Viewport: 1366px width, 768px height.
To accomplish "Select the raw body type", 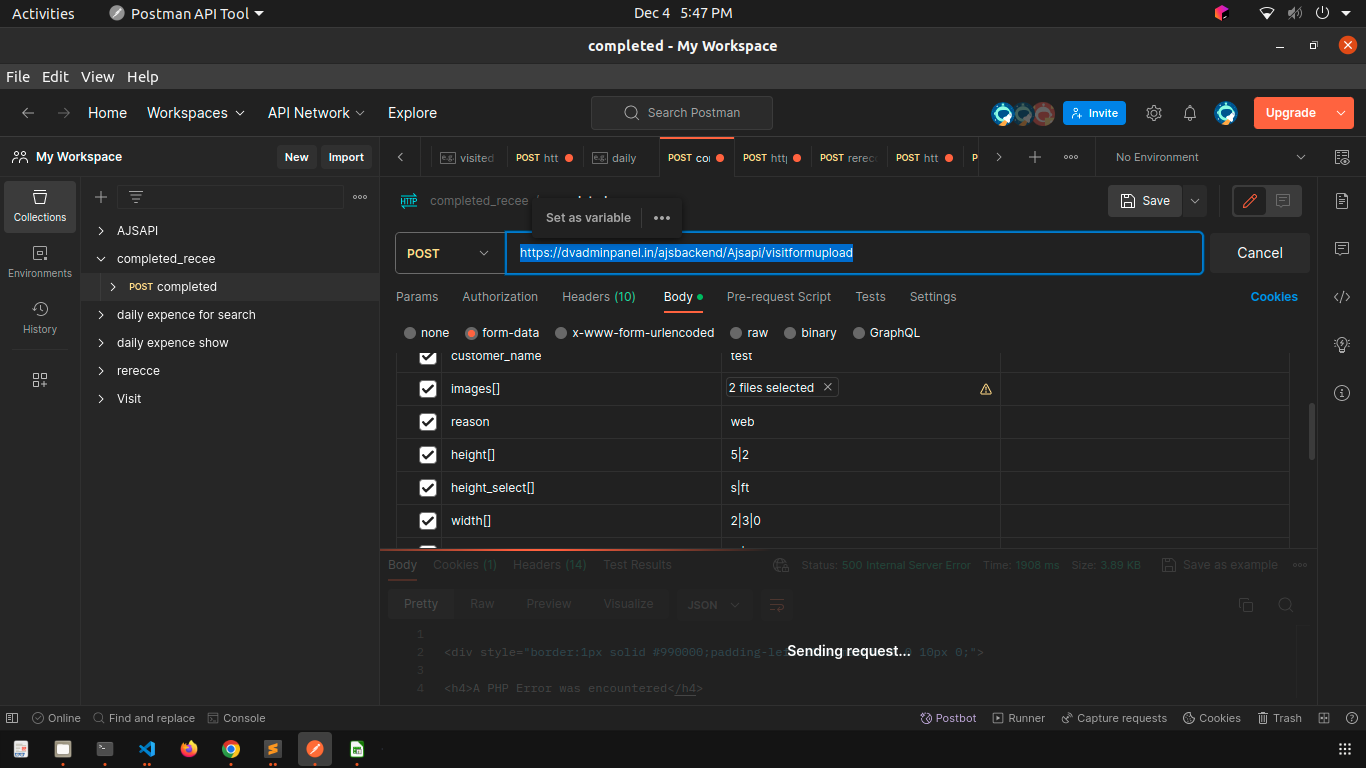I will pyautogui.click(x=736, y=333).
